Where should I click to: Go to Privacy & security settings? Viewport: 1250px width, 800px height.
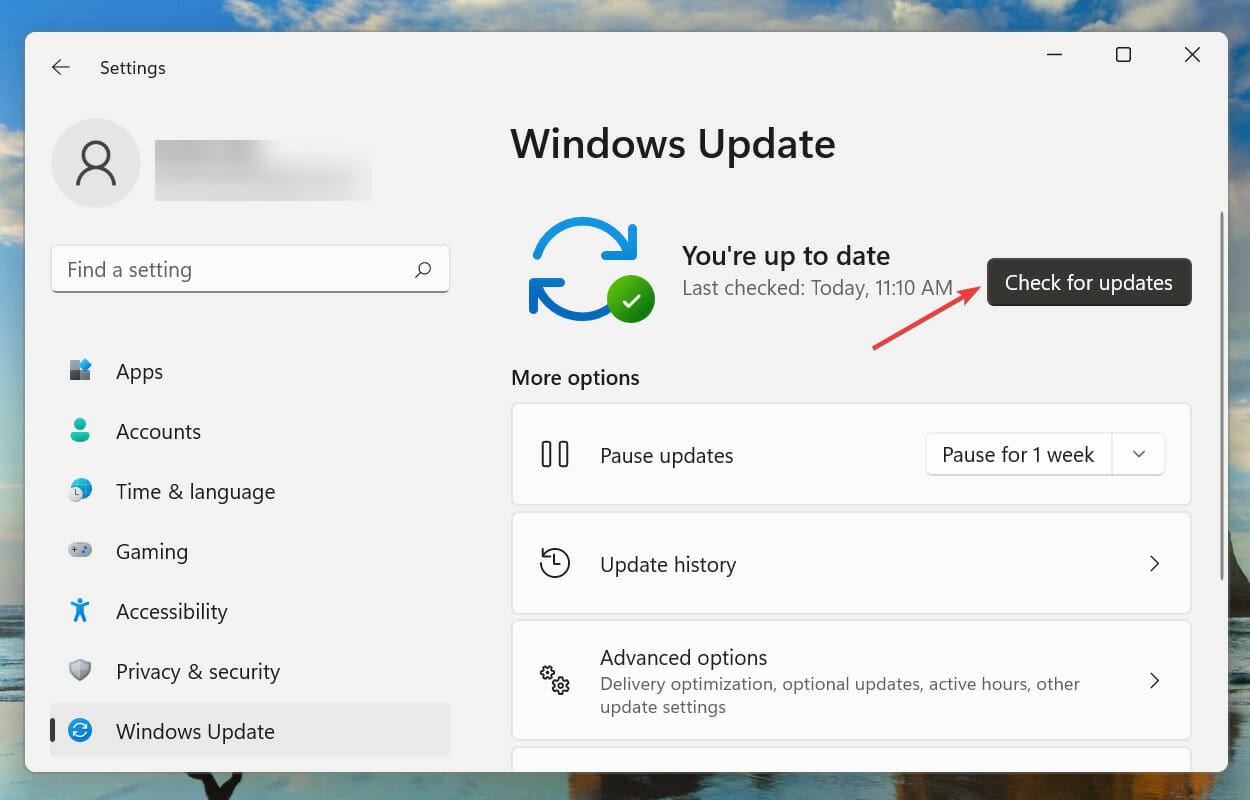coord(250,671)
